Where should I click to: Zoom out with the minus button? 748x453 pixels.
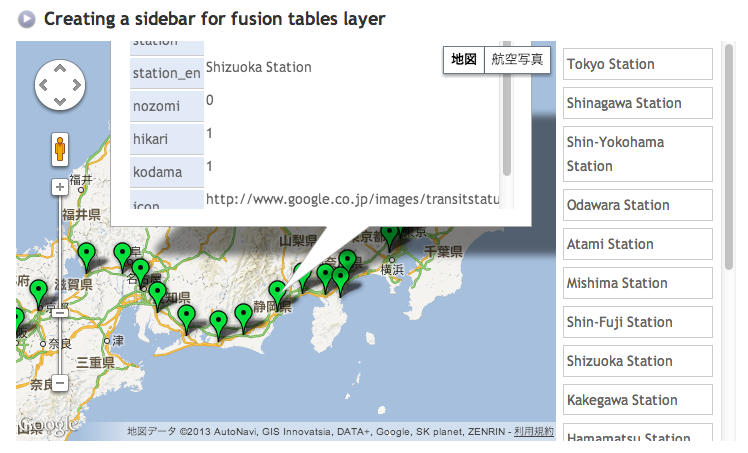[x=60, y=383]
